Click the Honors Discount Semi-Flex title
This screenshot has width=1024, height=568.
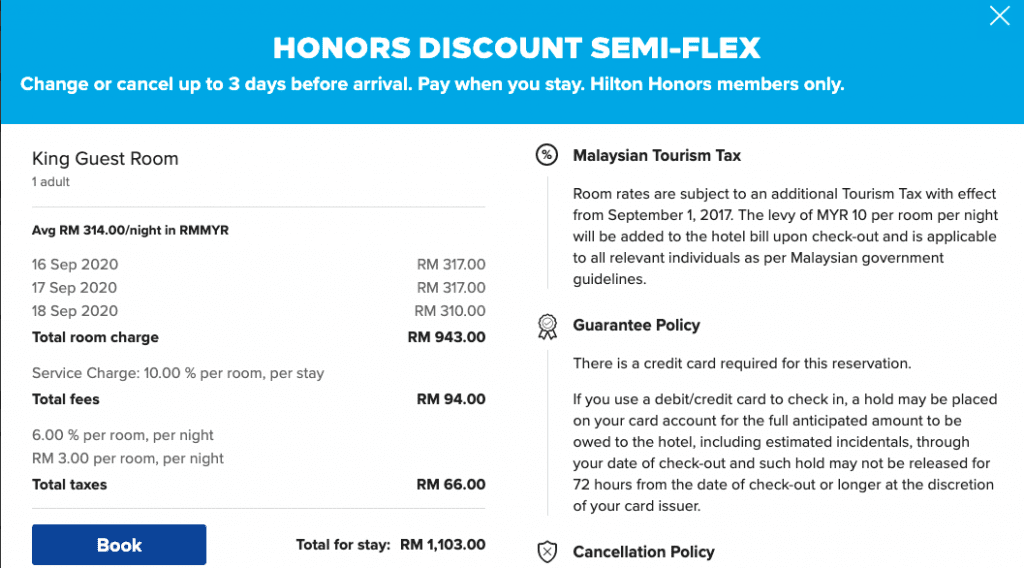pos(517,48)
